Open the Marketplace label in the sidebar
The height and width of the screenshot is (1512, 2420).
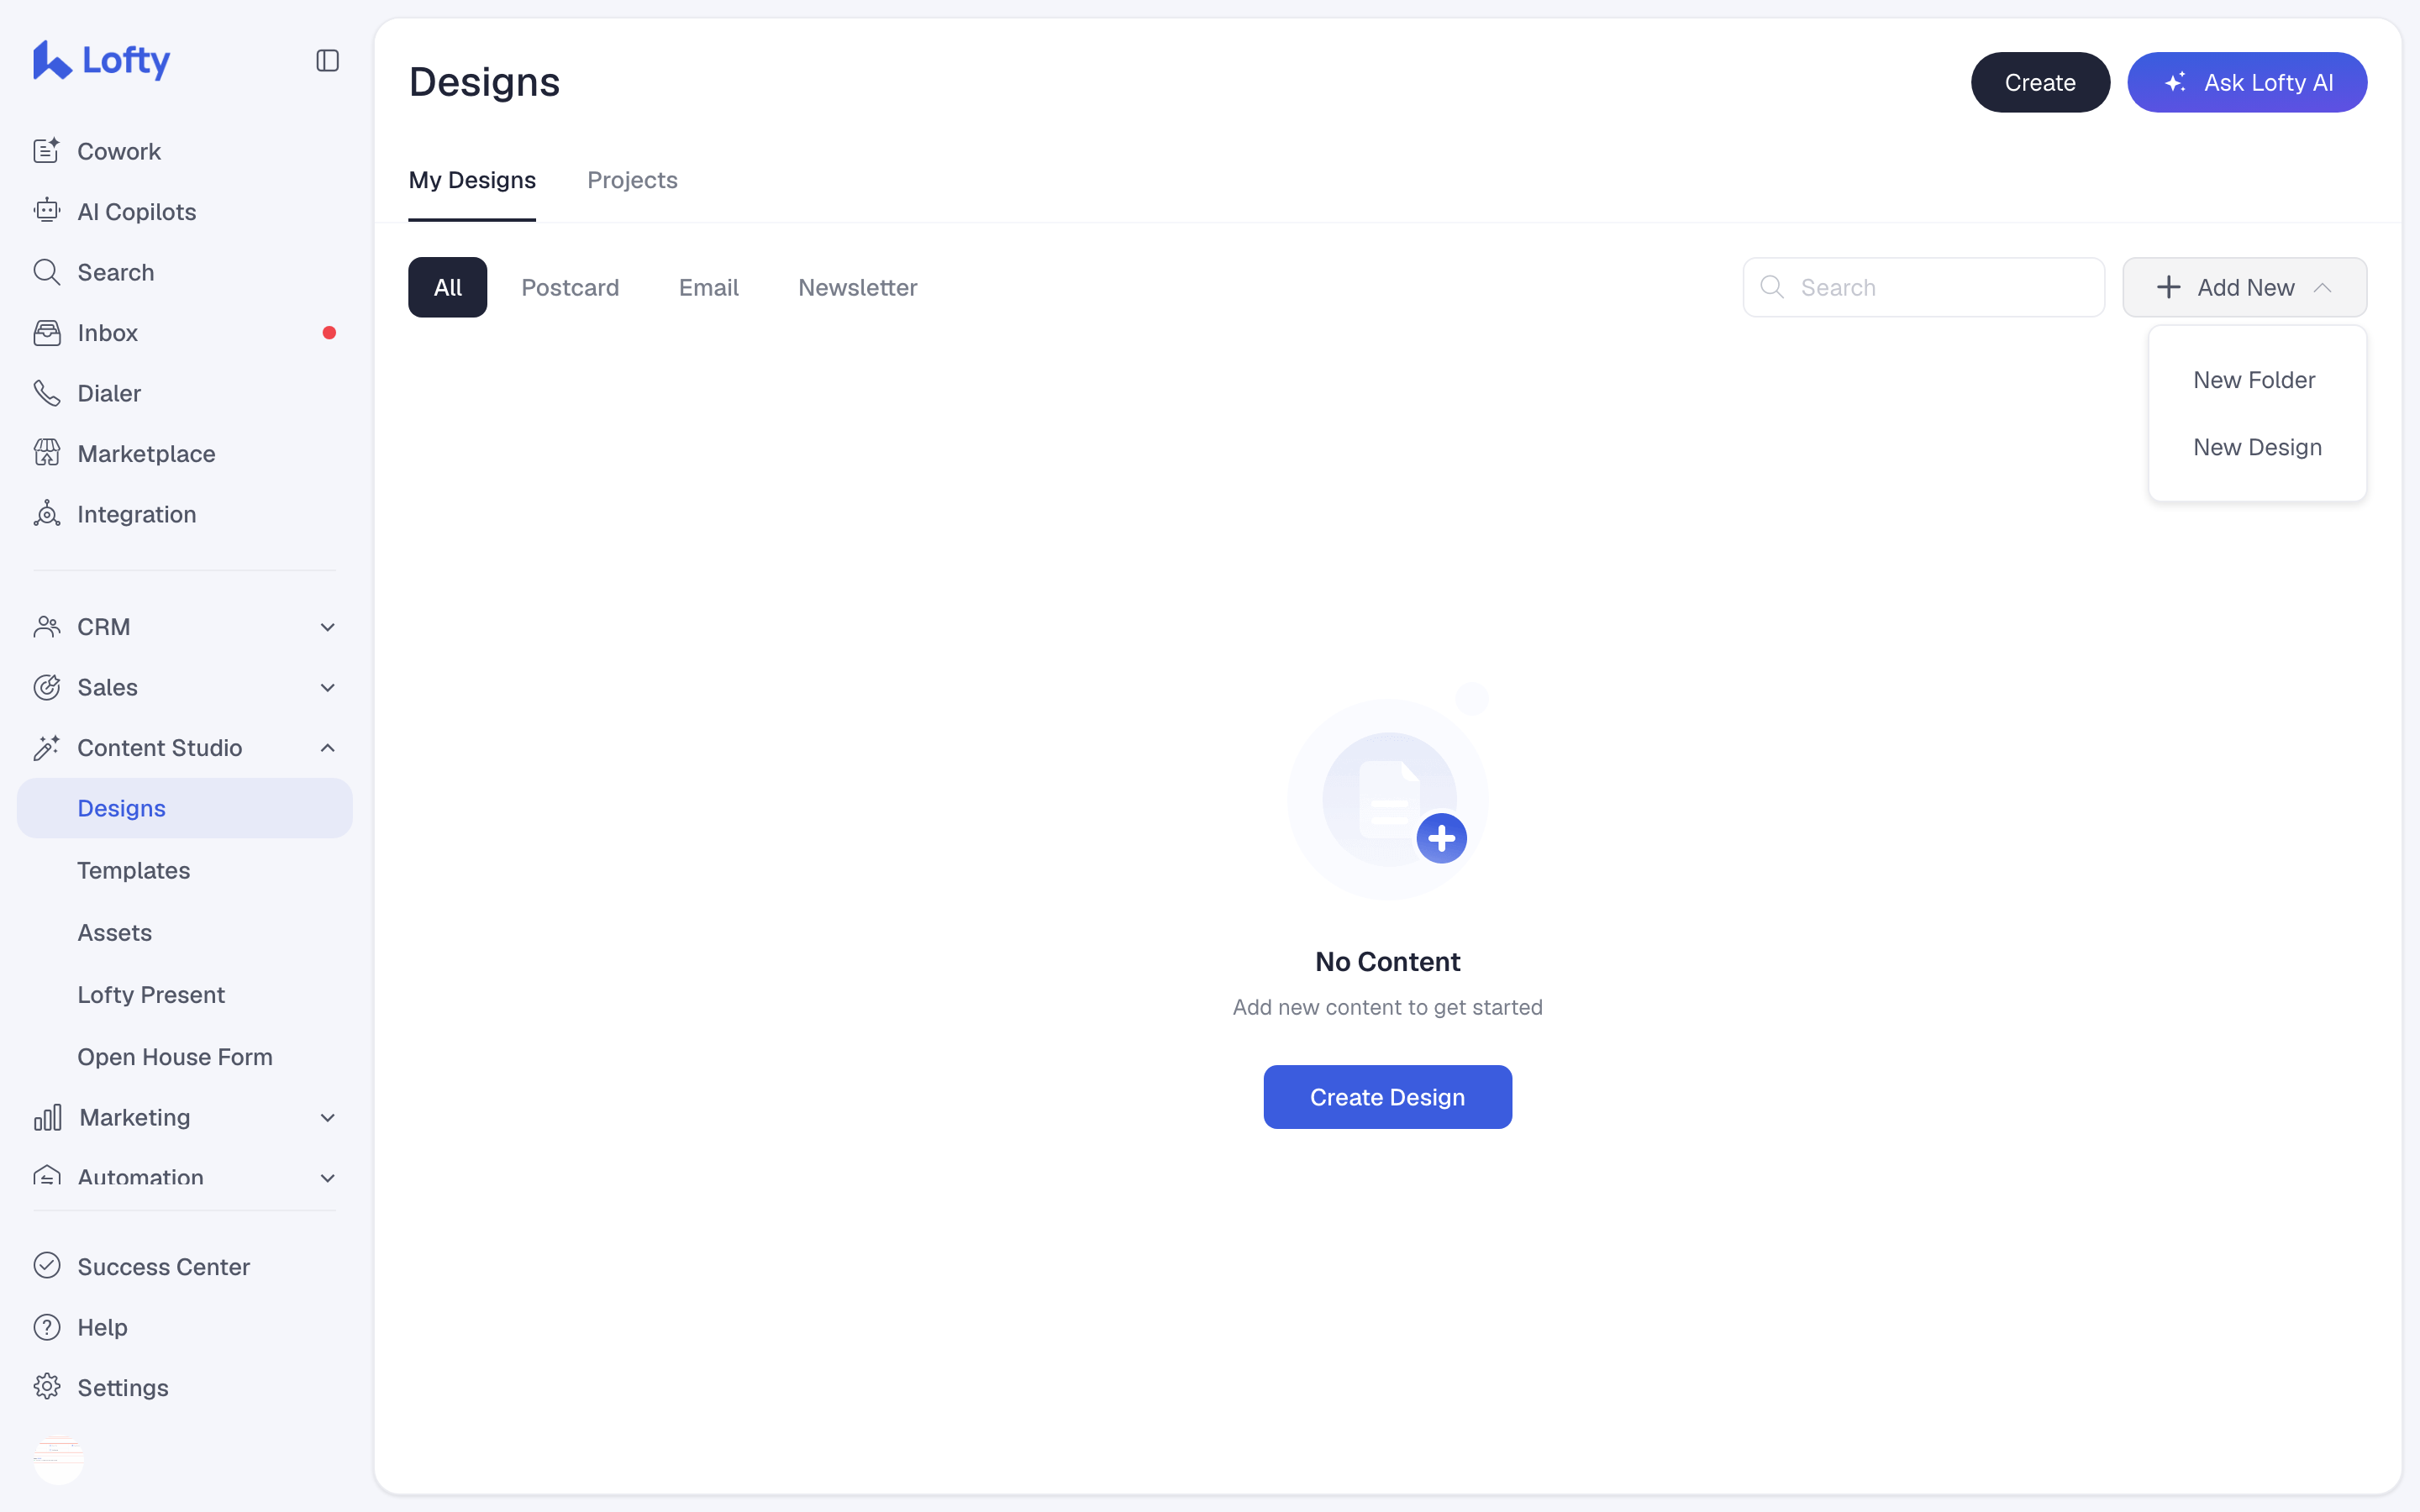pyautogui.click(x=146, y=453)
